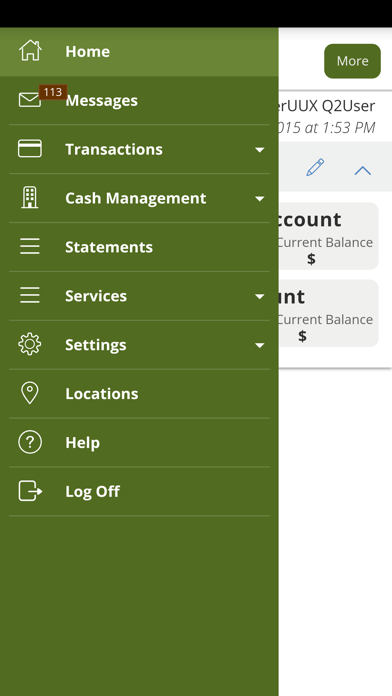Go to Statements
Screen dimensions: 392x696
(139, 247)
